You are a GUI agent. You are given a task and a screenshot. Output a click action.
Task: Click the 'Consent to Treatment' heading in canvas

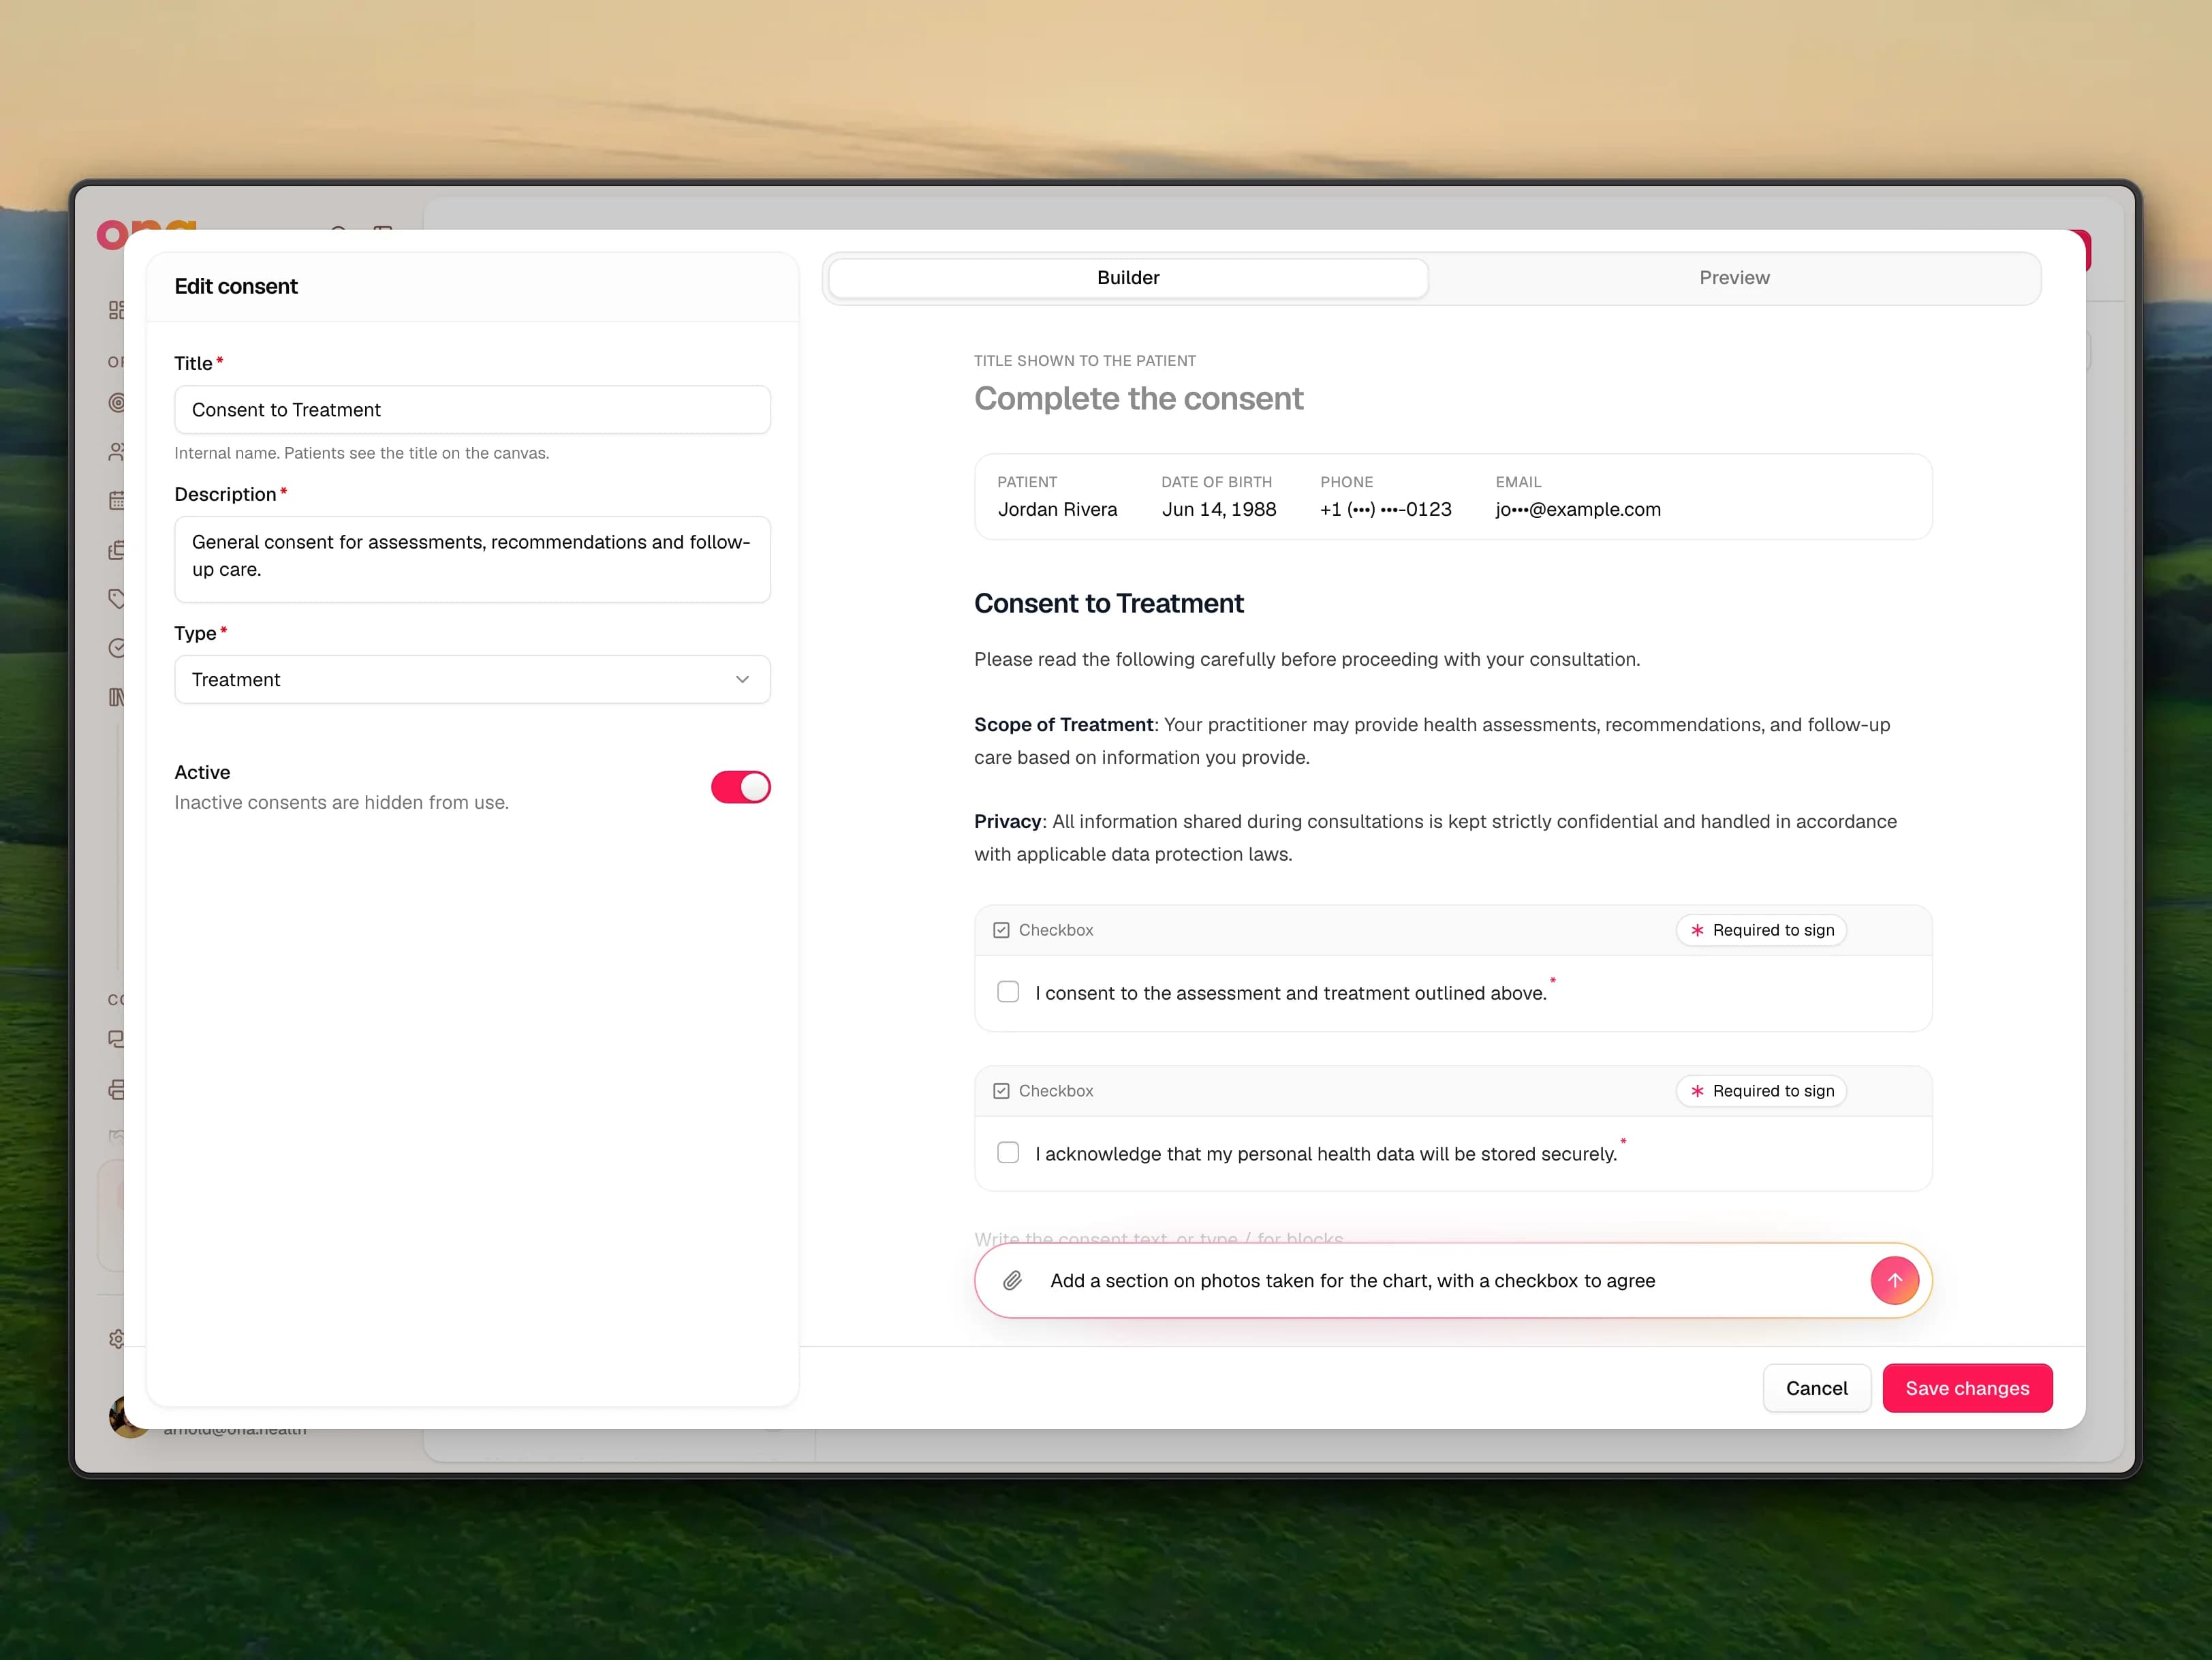[1108, 604]
